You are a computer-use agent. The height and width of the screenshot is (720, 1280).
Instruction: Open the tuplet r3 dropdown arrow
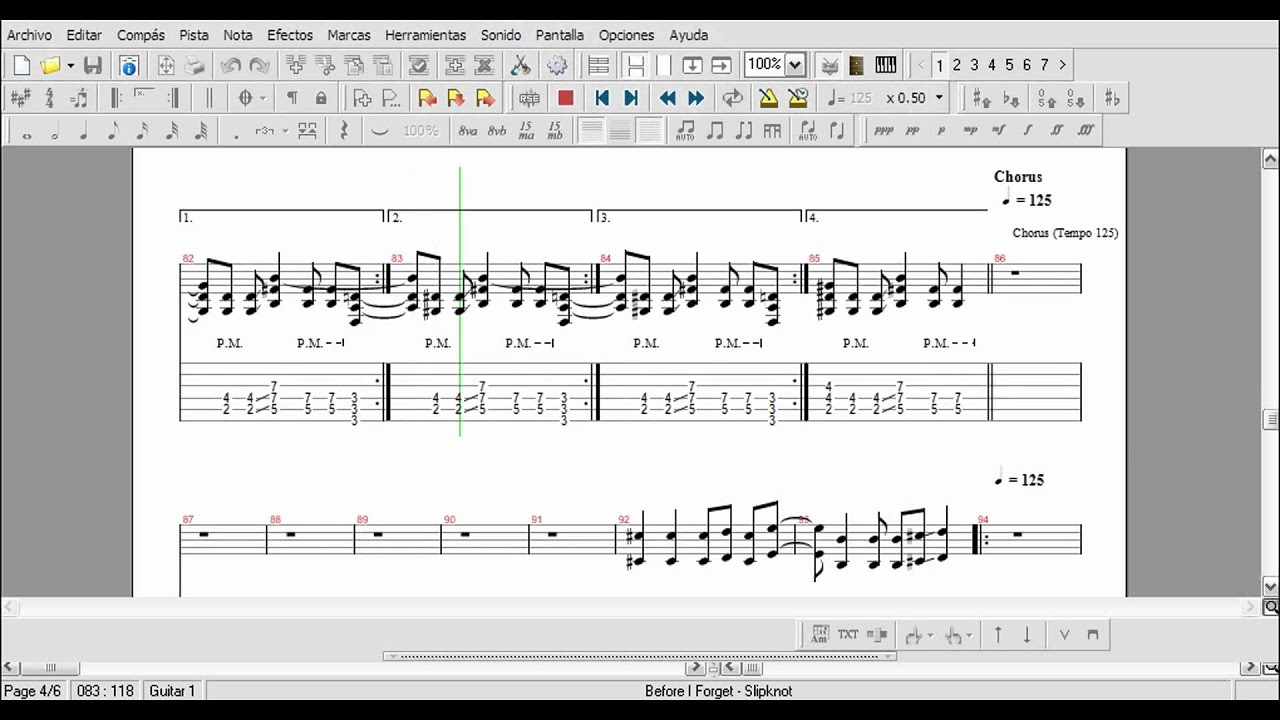click(x=285, y=131)
